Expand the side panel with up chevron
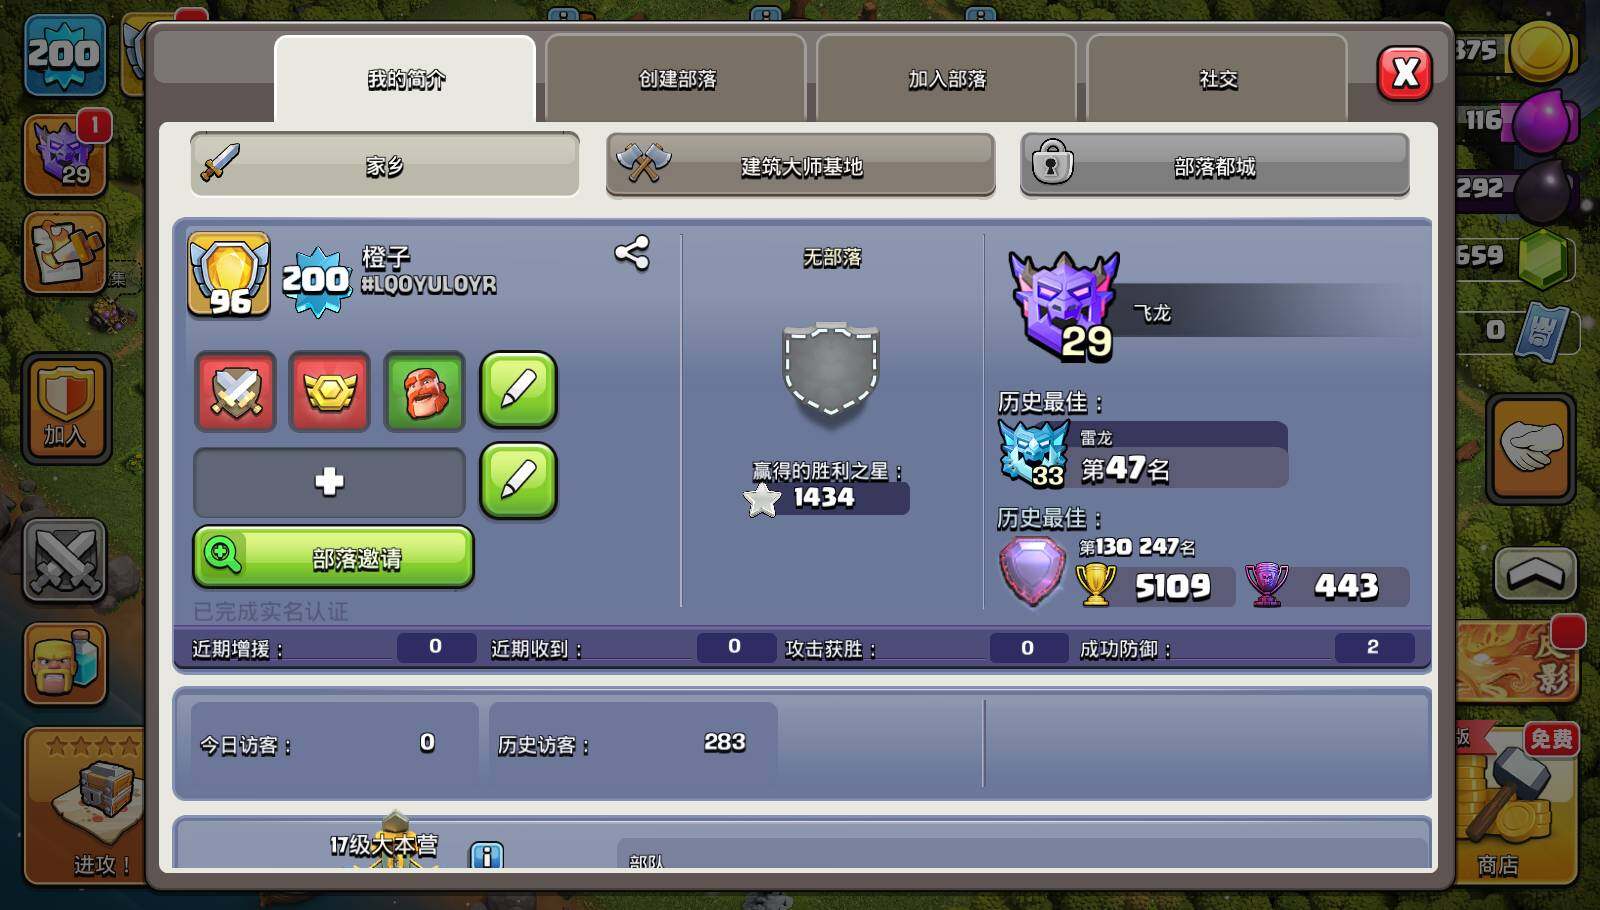Image resolution: width=1600 pixels, height=910 pixels. pyautogui.click(x=1535, y=573)
